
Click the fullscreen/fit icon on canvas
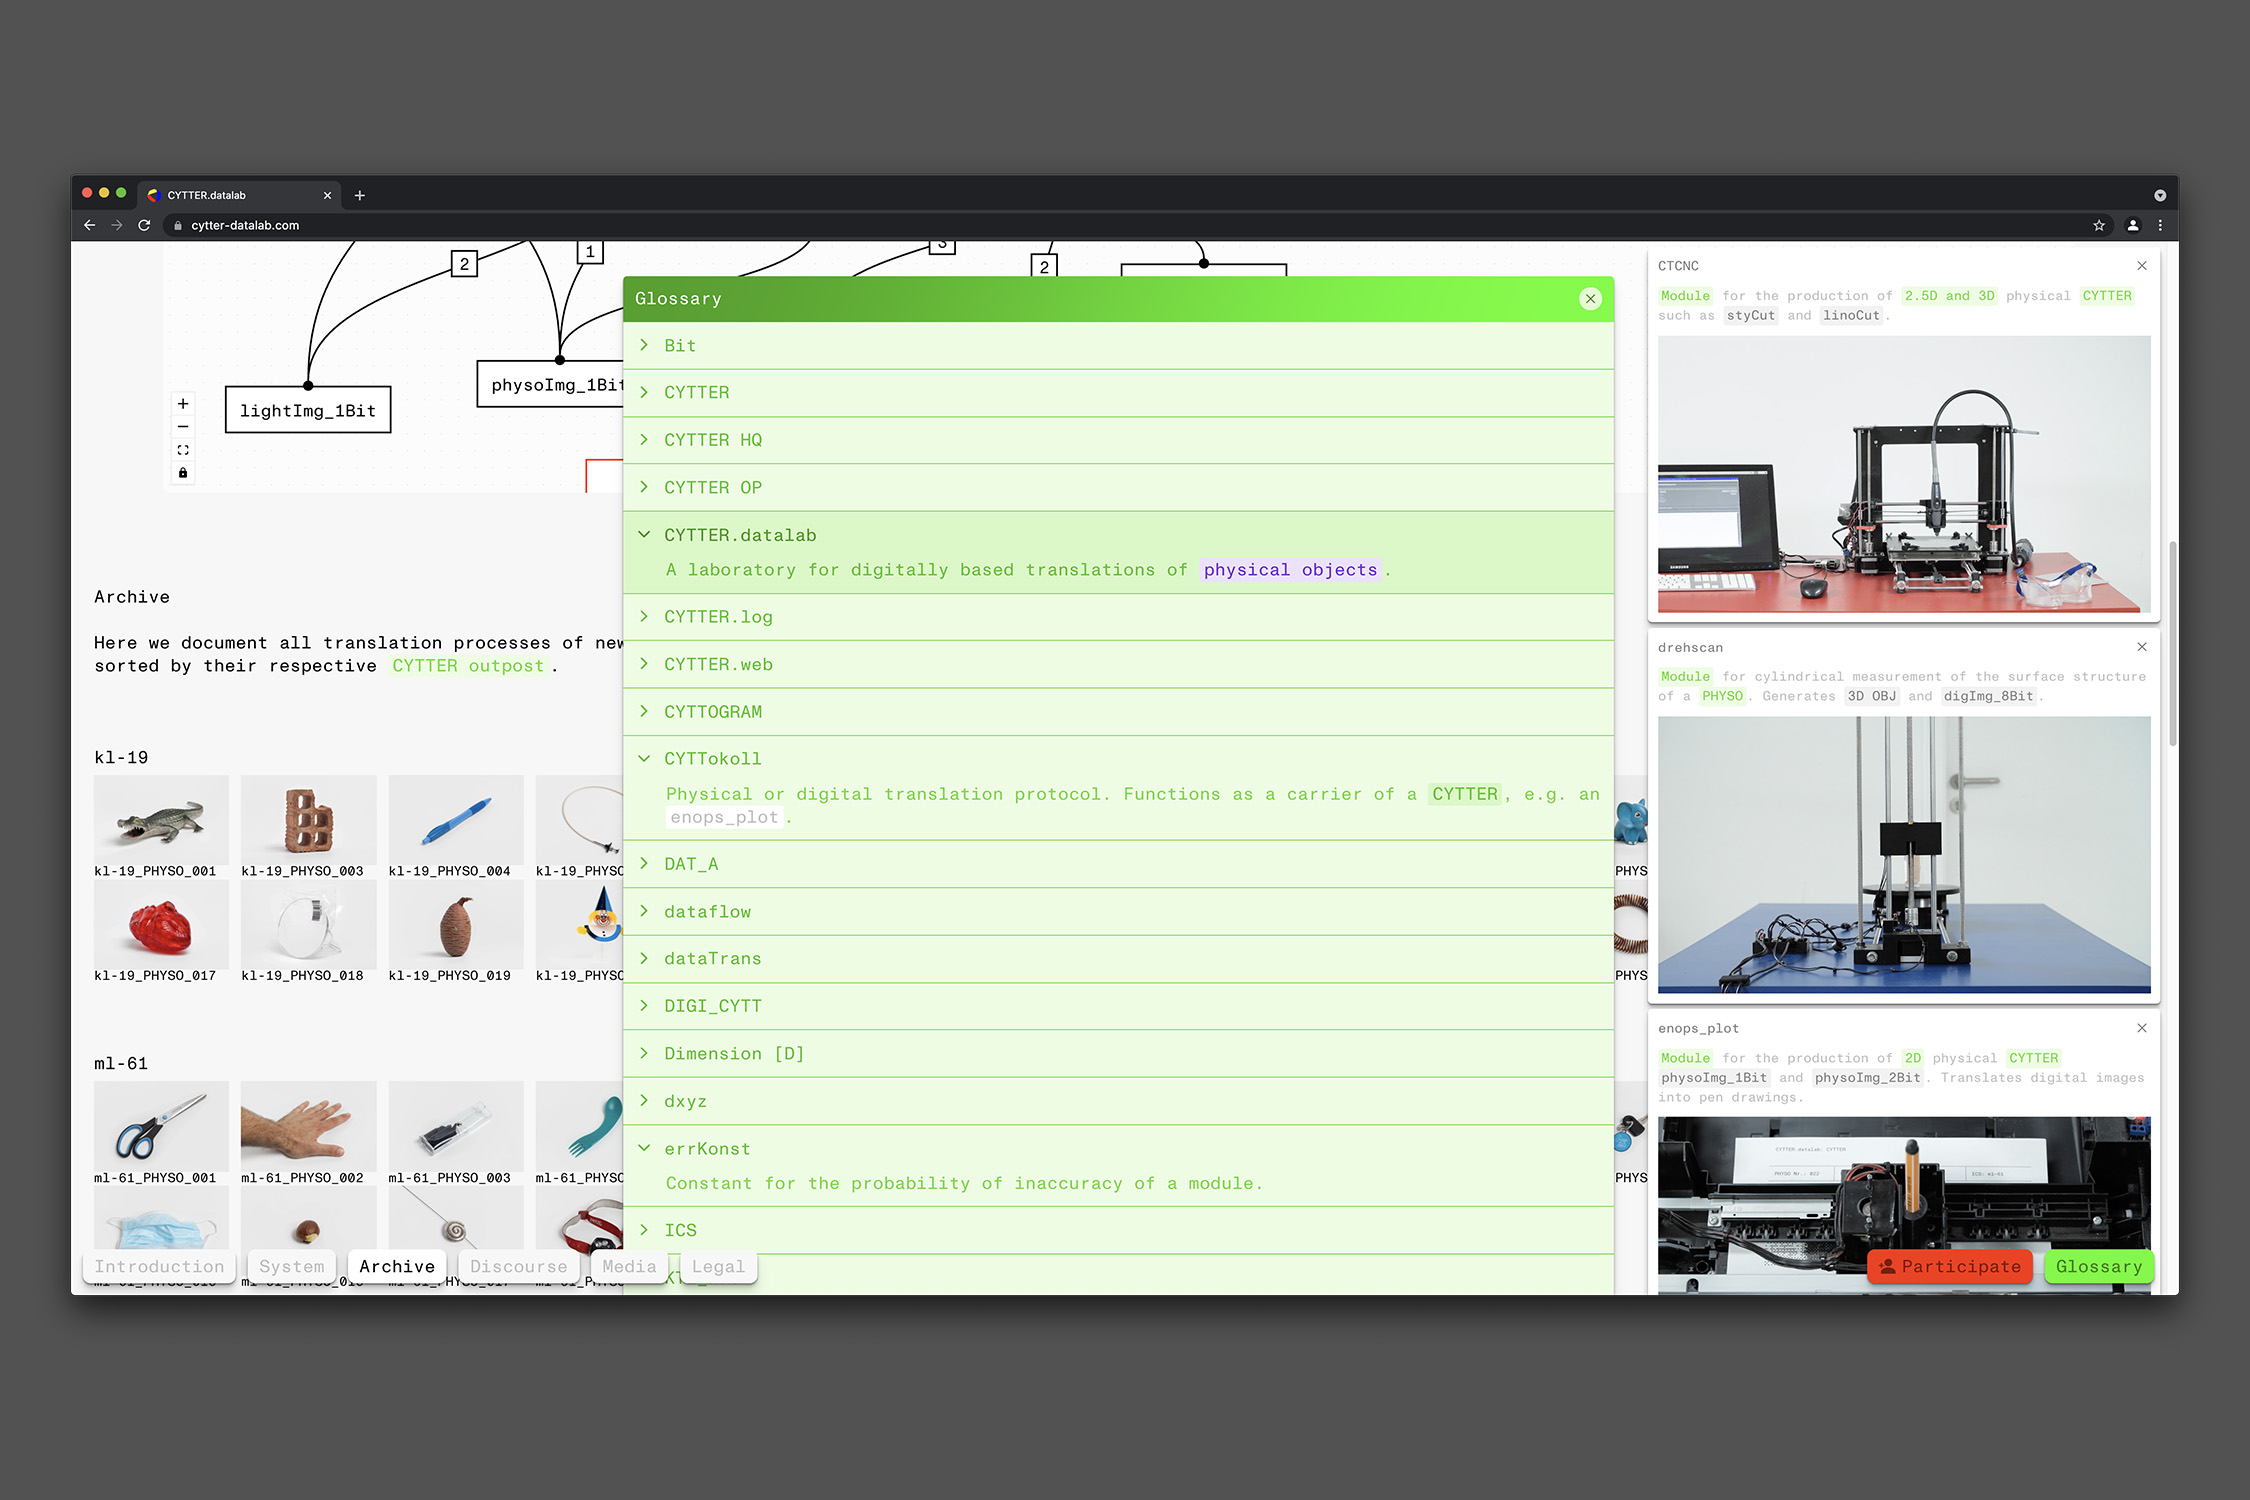point(182,449)
